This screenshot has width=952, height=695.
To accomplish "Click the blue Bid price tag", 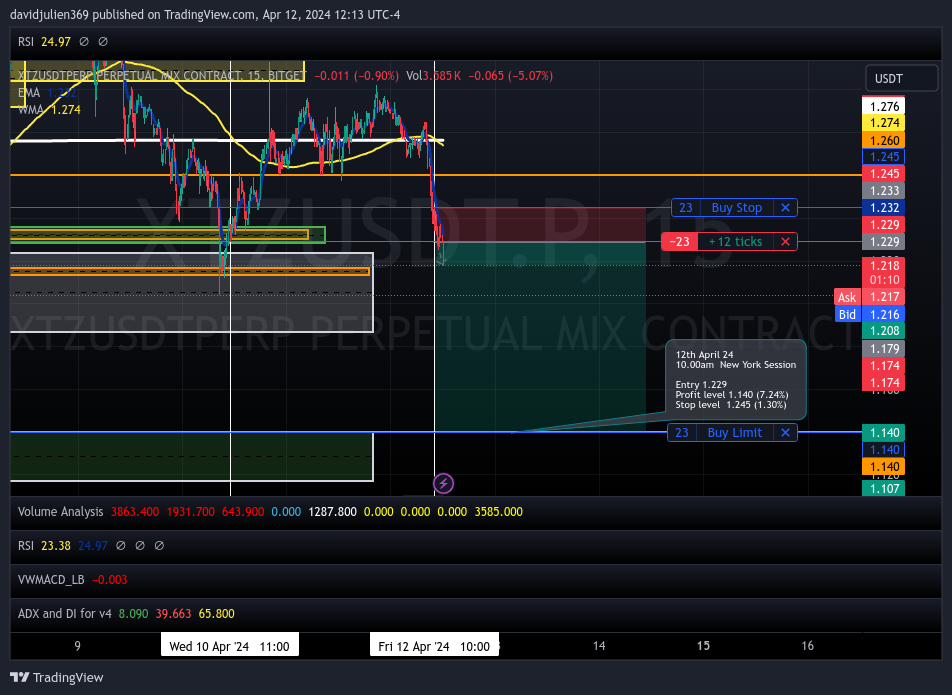I will (847, 314).
